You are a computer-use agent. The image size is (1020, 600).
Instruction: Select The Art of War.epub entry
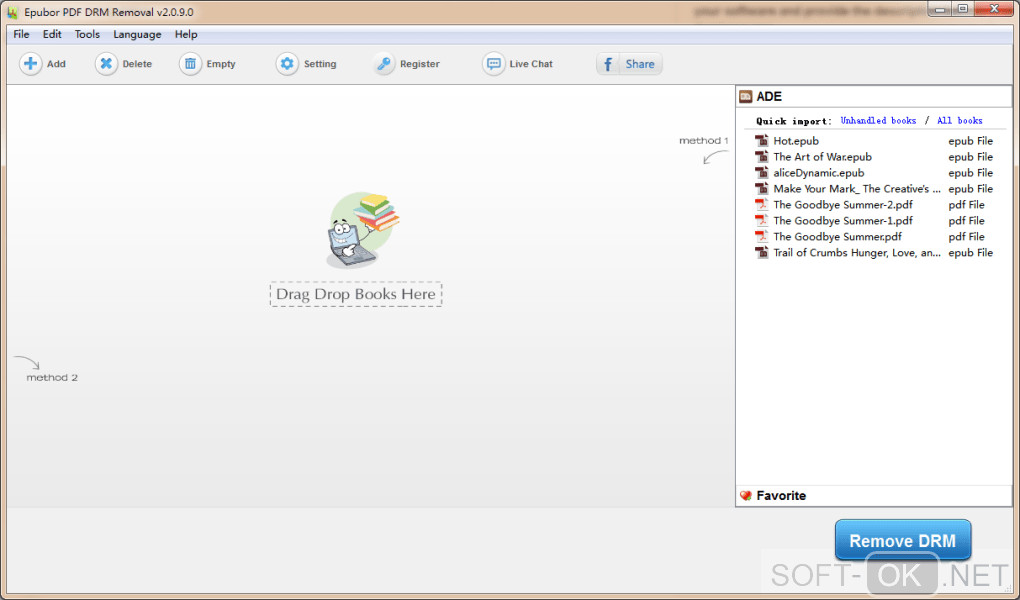point(822,157)
